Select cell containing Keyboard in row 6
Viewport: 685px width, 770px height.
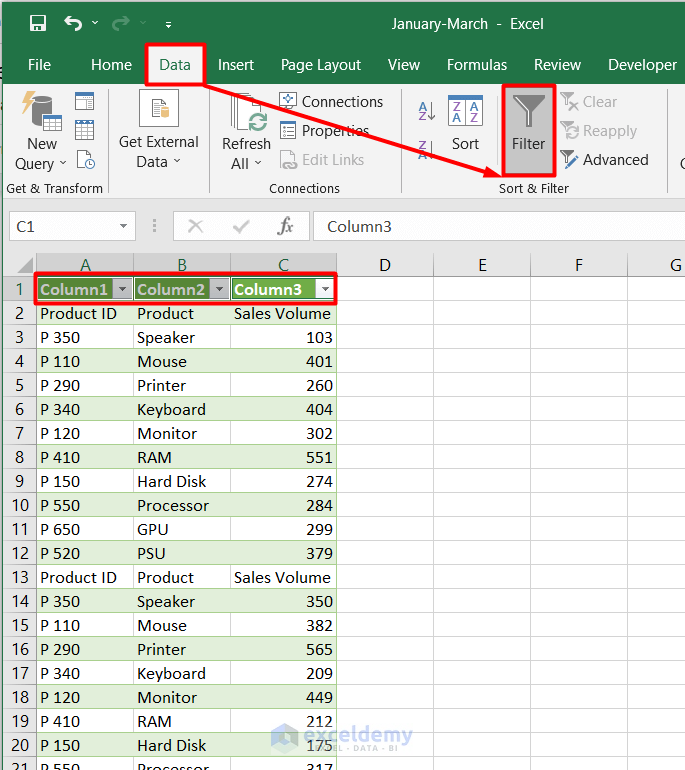point(171,409)
